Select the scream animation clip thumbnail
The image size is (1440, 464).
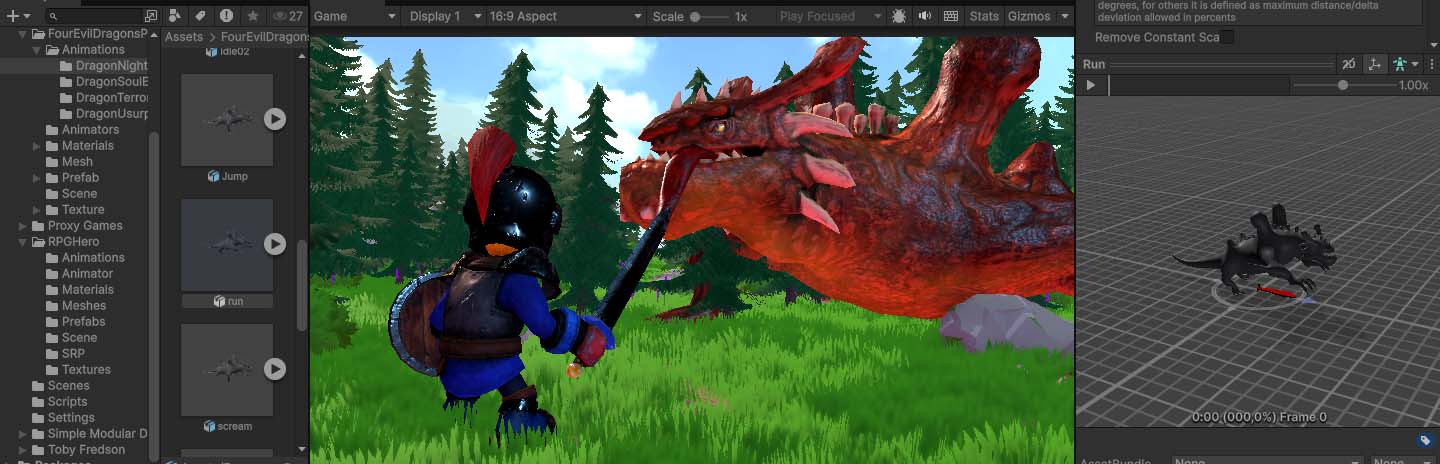tap(227, 369)
